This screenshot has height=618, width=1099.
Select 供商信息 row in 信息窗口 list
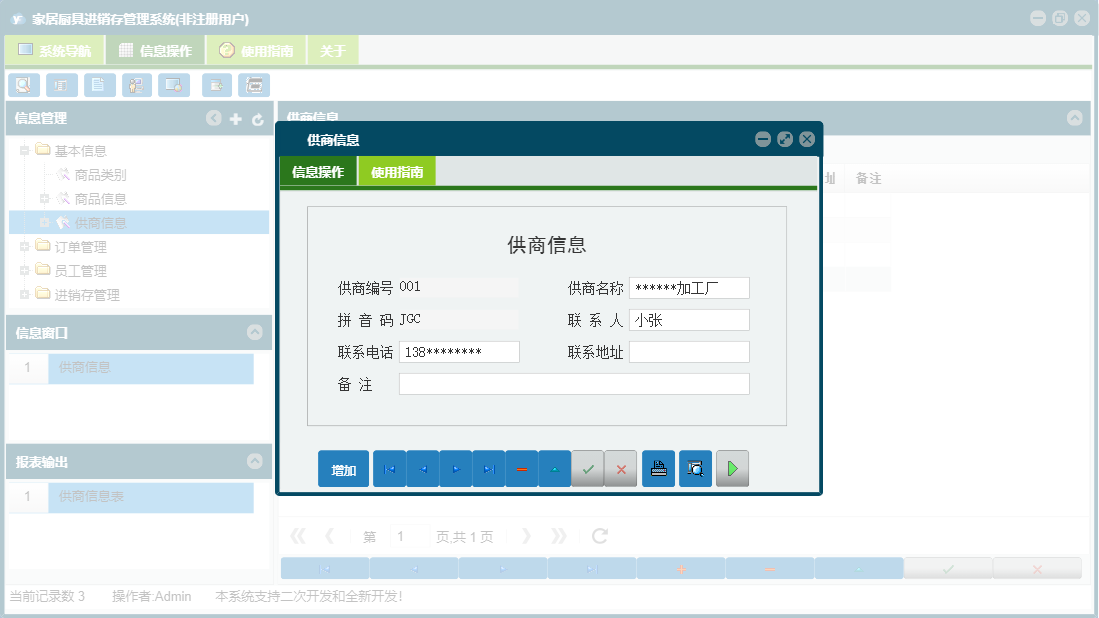point(151,368)
